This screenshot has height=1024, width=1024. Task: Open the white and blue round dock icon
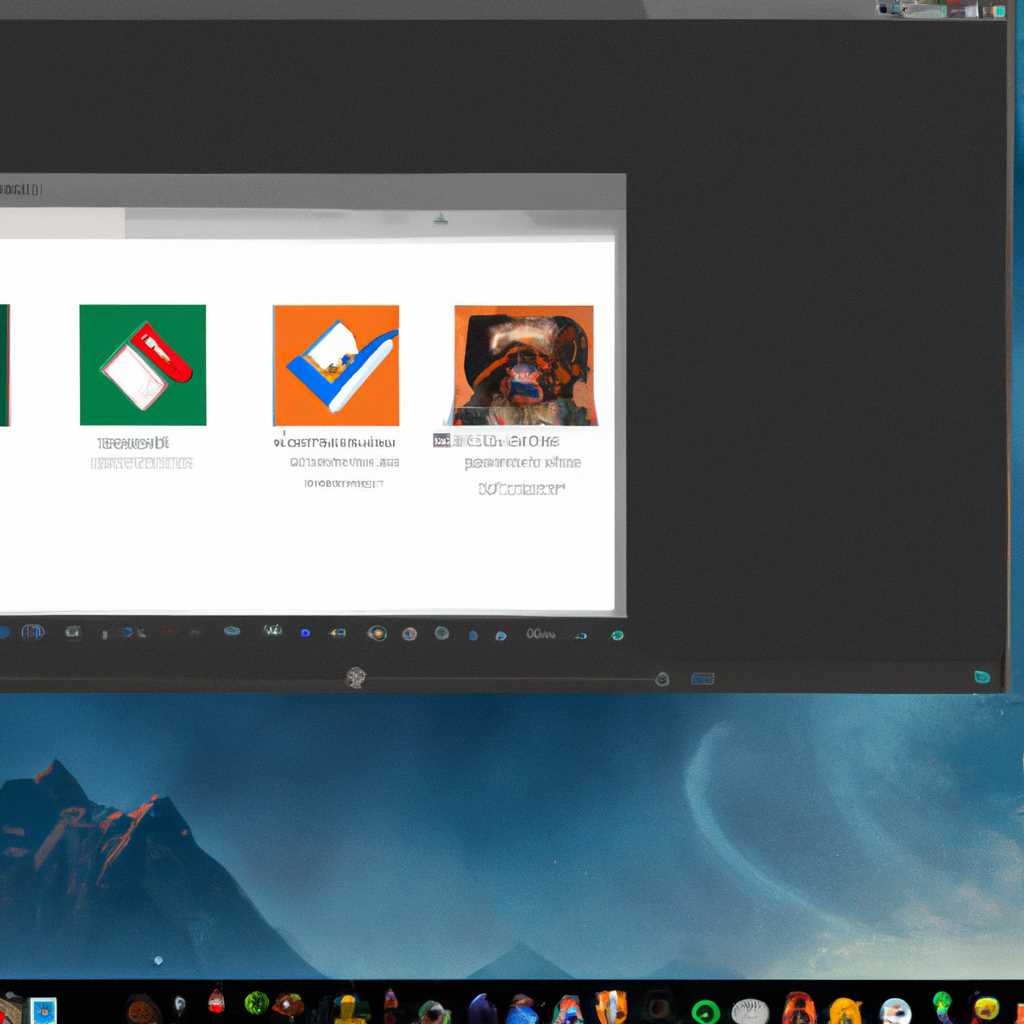(x=895, y=1011)
